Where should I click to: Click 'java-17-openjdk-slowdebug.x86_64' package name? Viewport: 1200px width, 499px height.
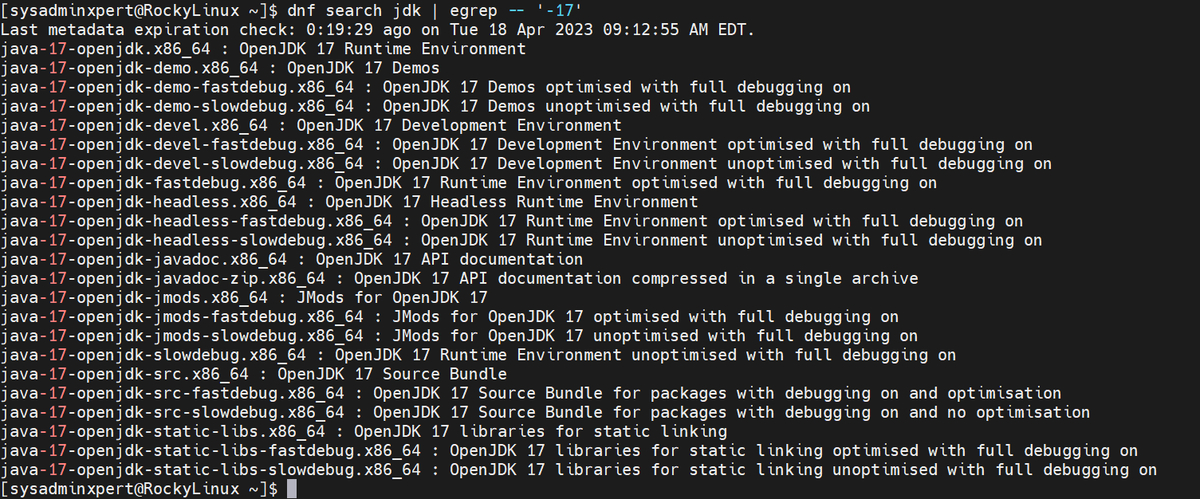(x=153, y=354)
